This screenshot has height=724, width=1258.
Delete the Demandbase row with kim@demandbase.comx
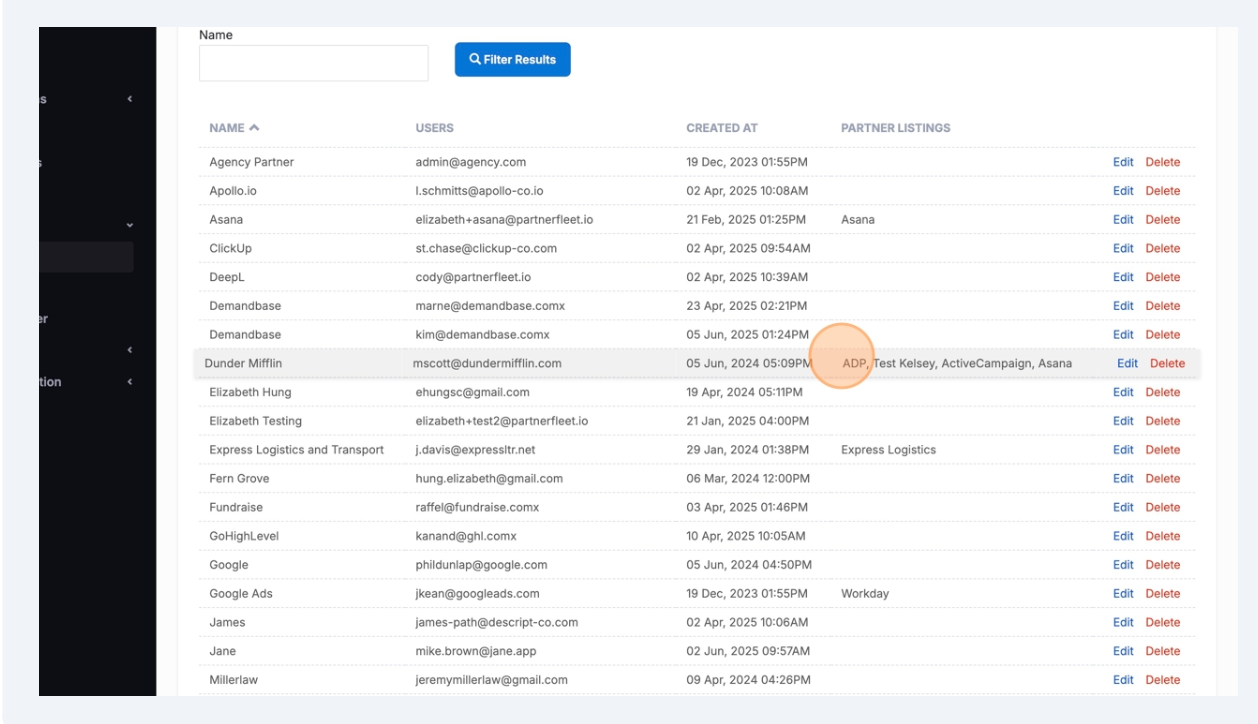click(1163, 335)
